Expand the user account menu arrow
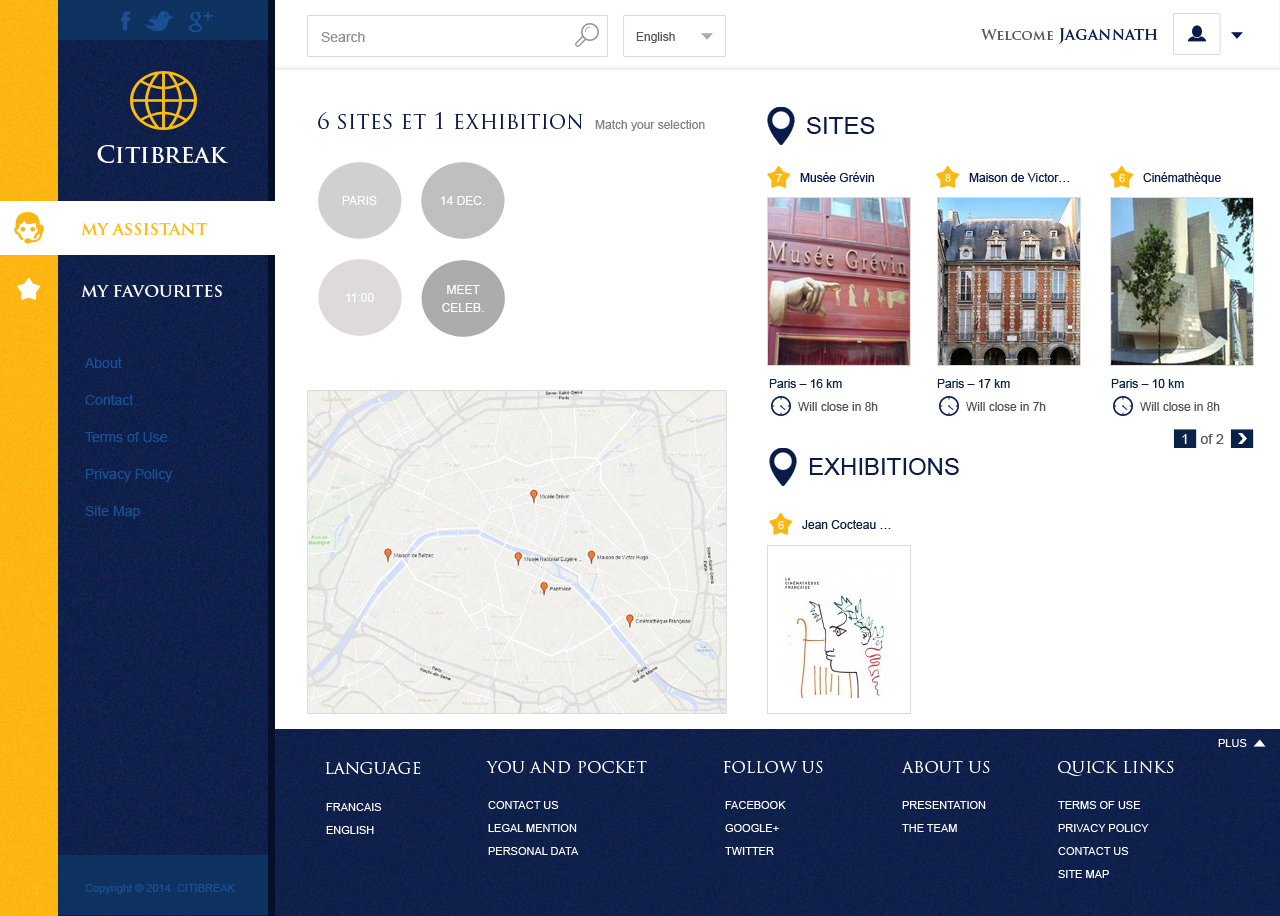The height and width of the screenshot is (916, 1280). [1237, 35]
